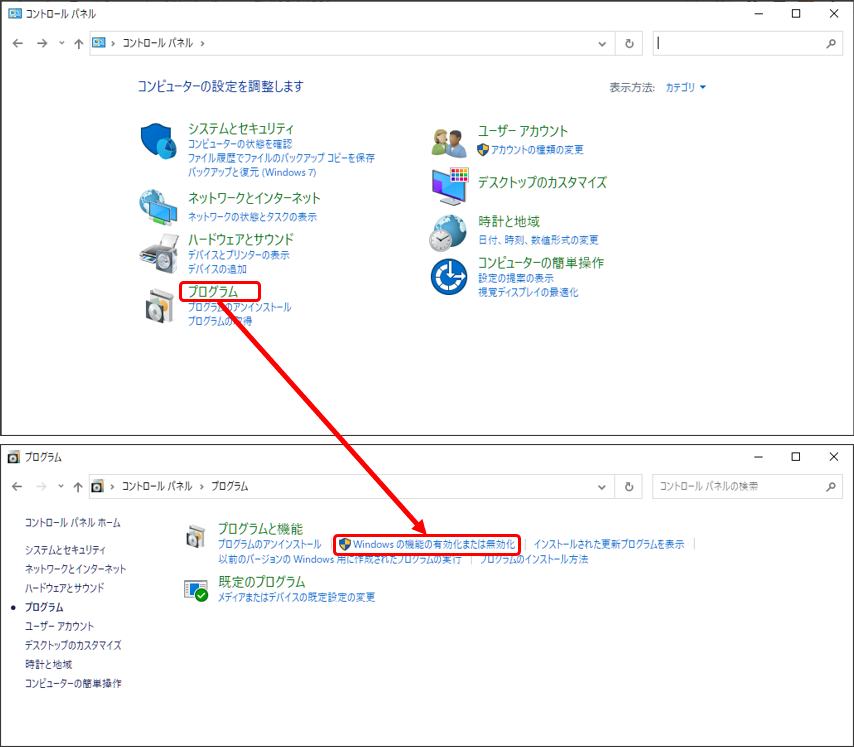
Task: Open recent locations dropdown in the コントロール パネル window
Action: click(x=62, y=43)
